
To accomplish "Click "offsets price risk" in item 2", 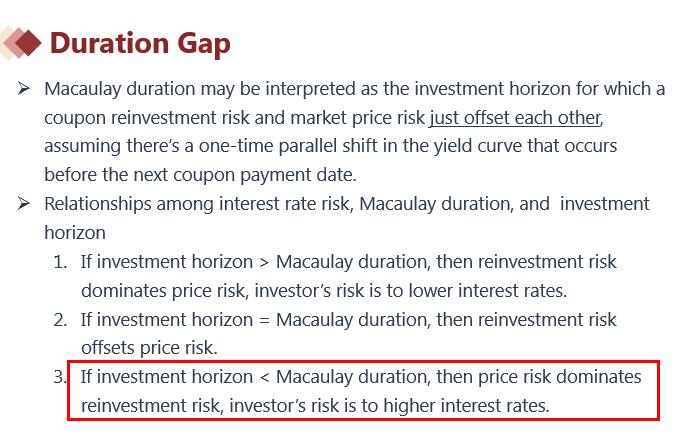I will [149, 349].
